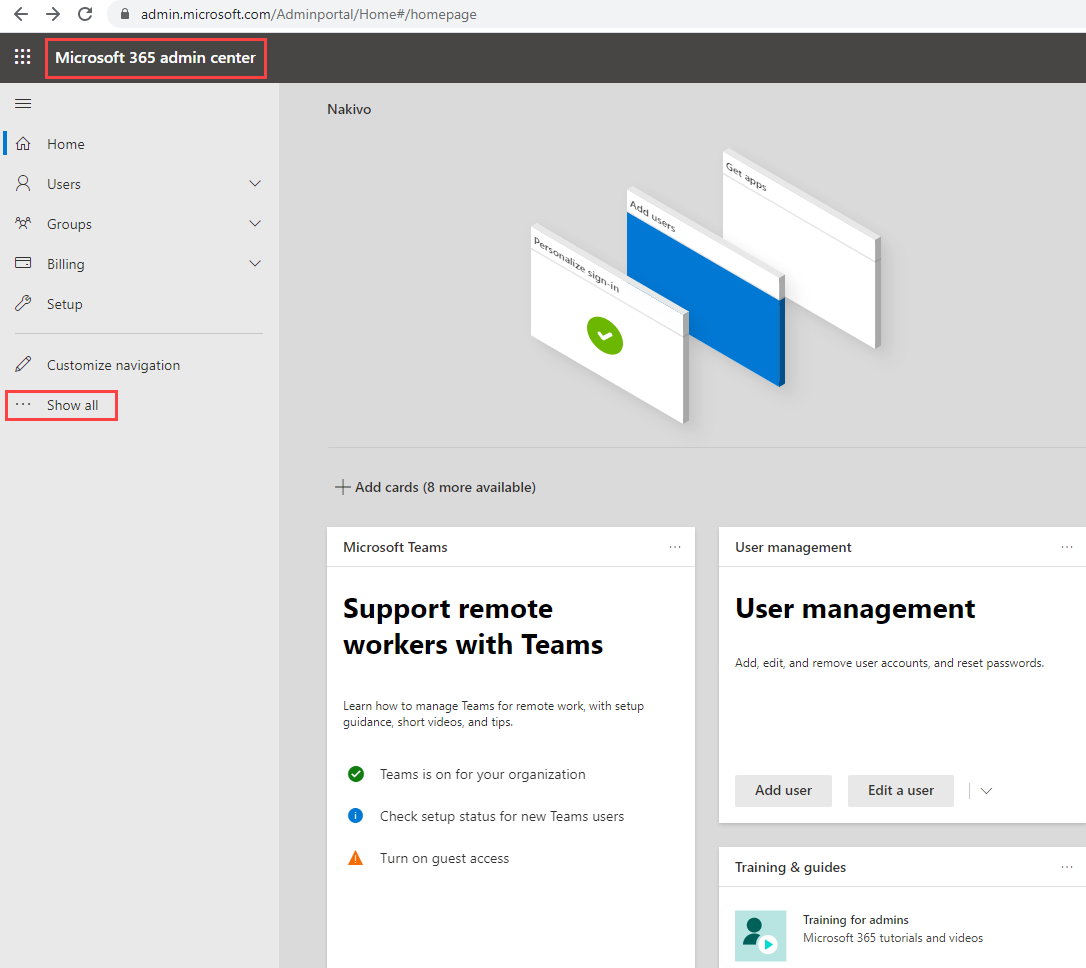
Task: Open Microsoft Teams card ellipsis menu
Action: pyautogui.click(x=675, y=547)
